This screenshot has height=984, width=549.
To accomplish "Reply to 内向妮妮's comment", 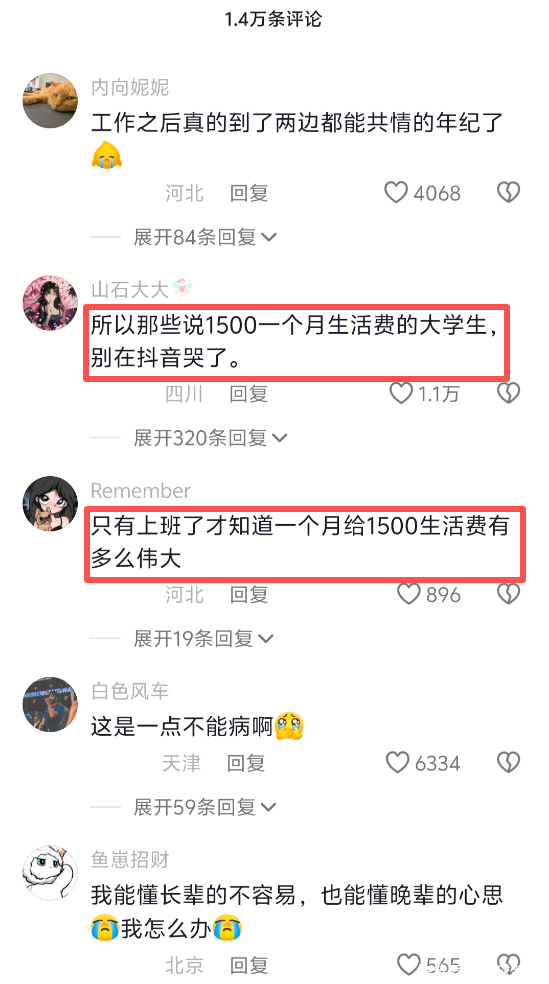I will click(249, 193).
